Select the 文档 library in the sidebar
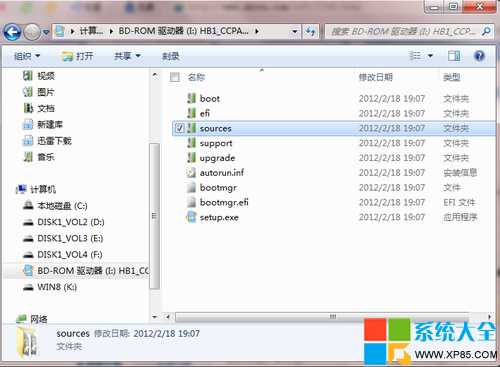 pyautogui.click(x=39, y=108)
